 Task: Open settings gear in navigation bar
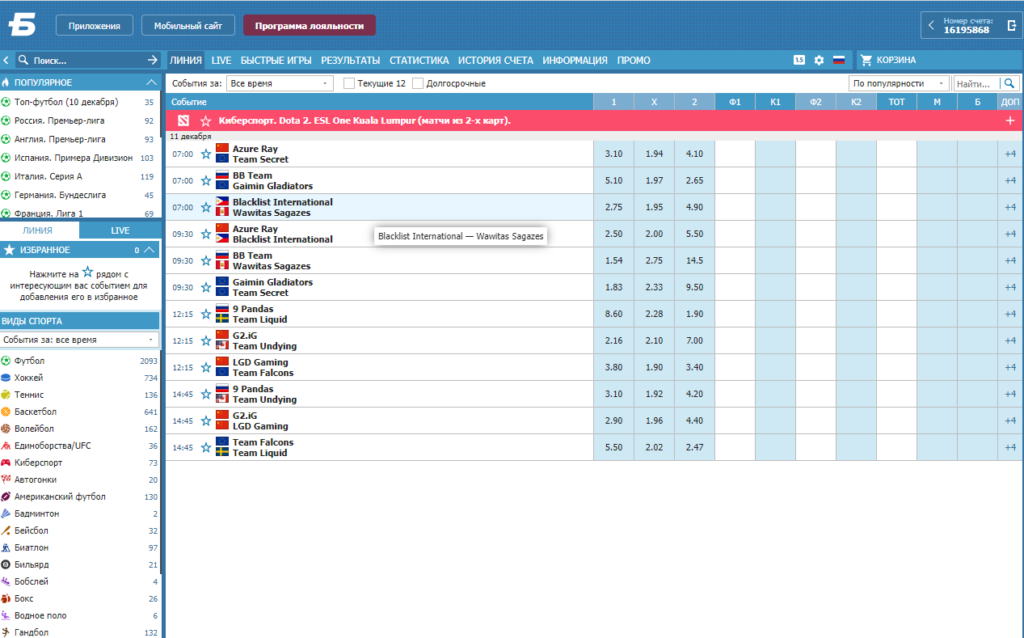pos(819,60)
